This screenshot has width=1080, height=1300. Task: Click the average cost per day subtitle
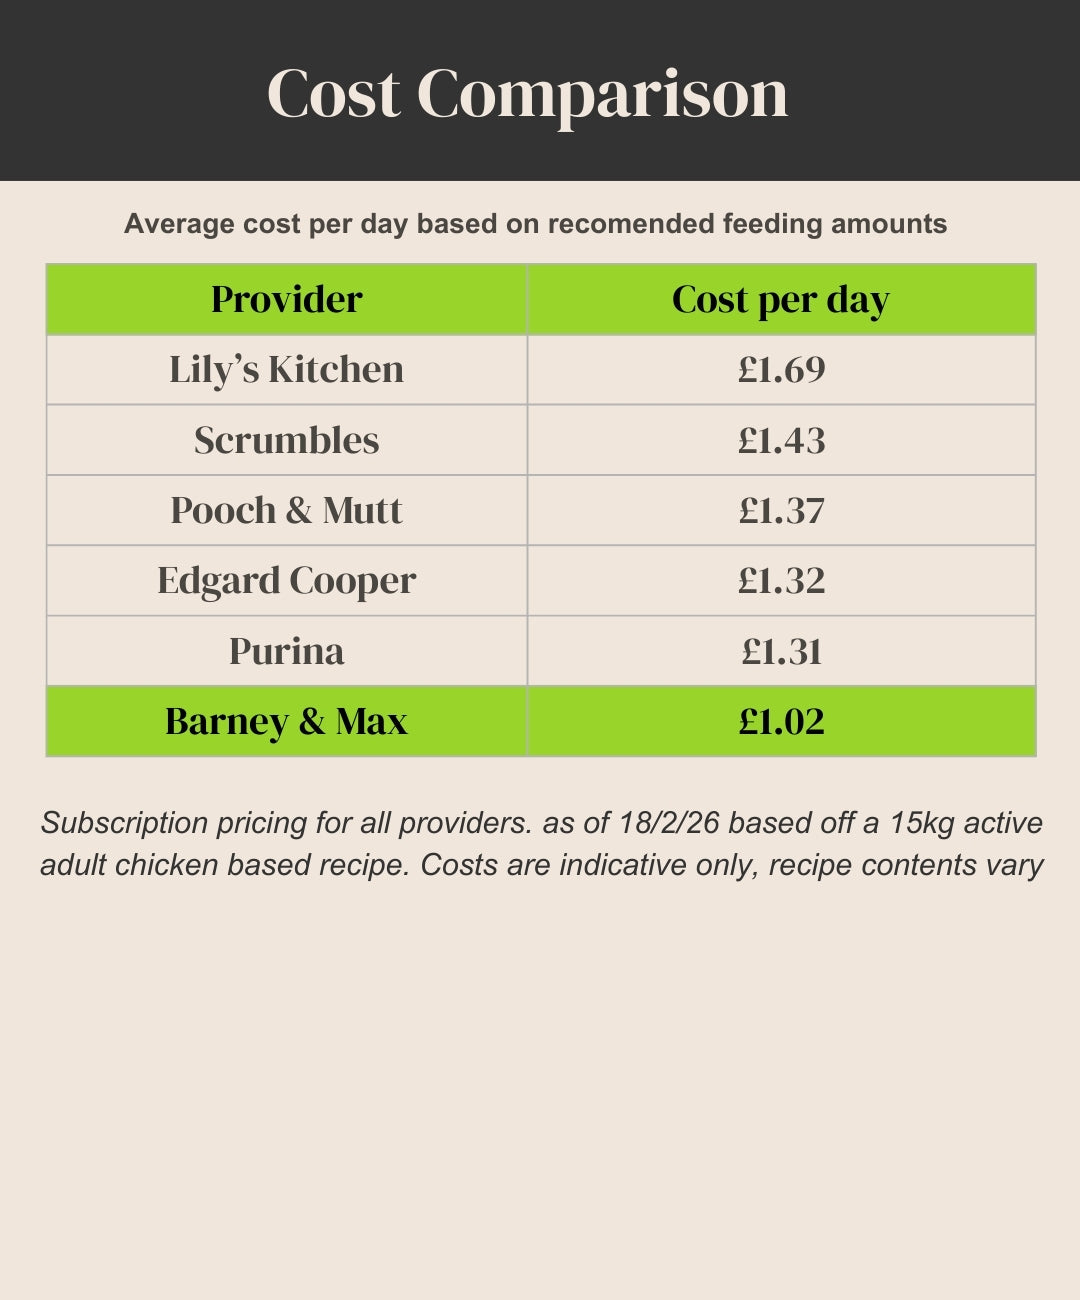pyautogui.click(x=535, y=223)
